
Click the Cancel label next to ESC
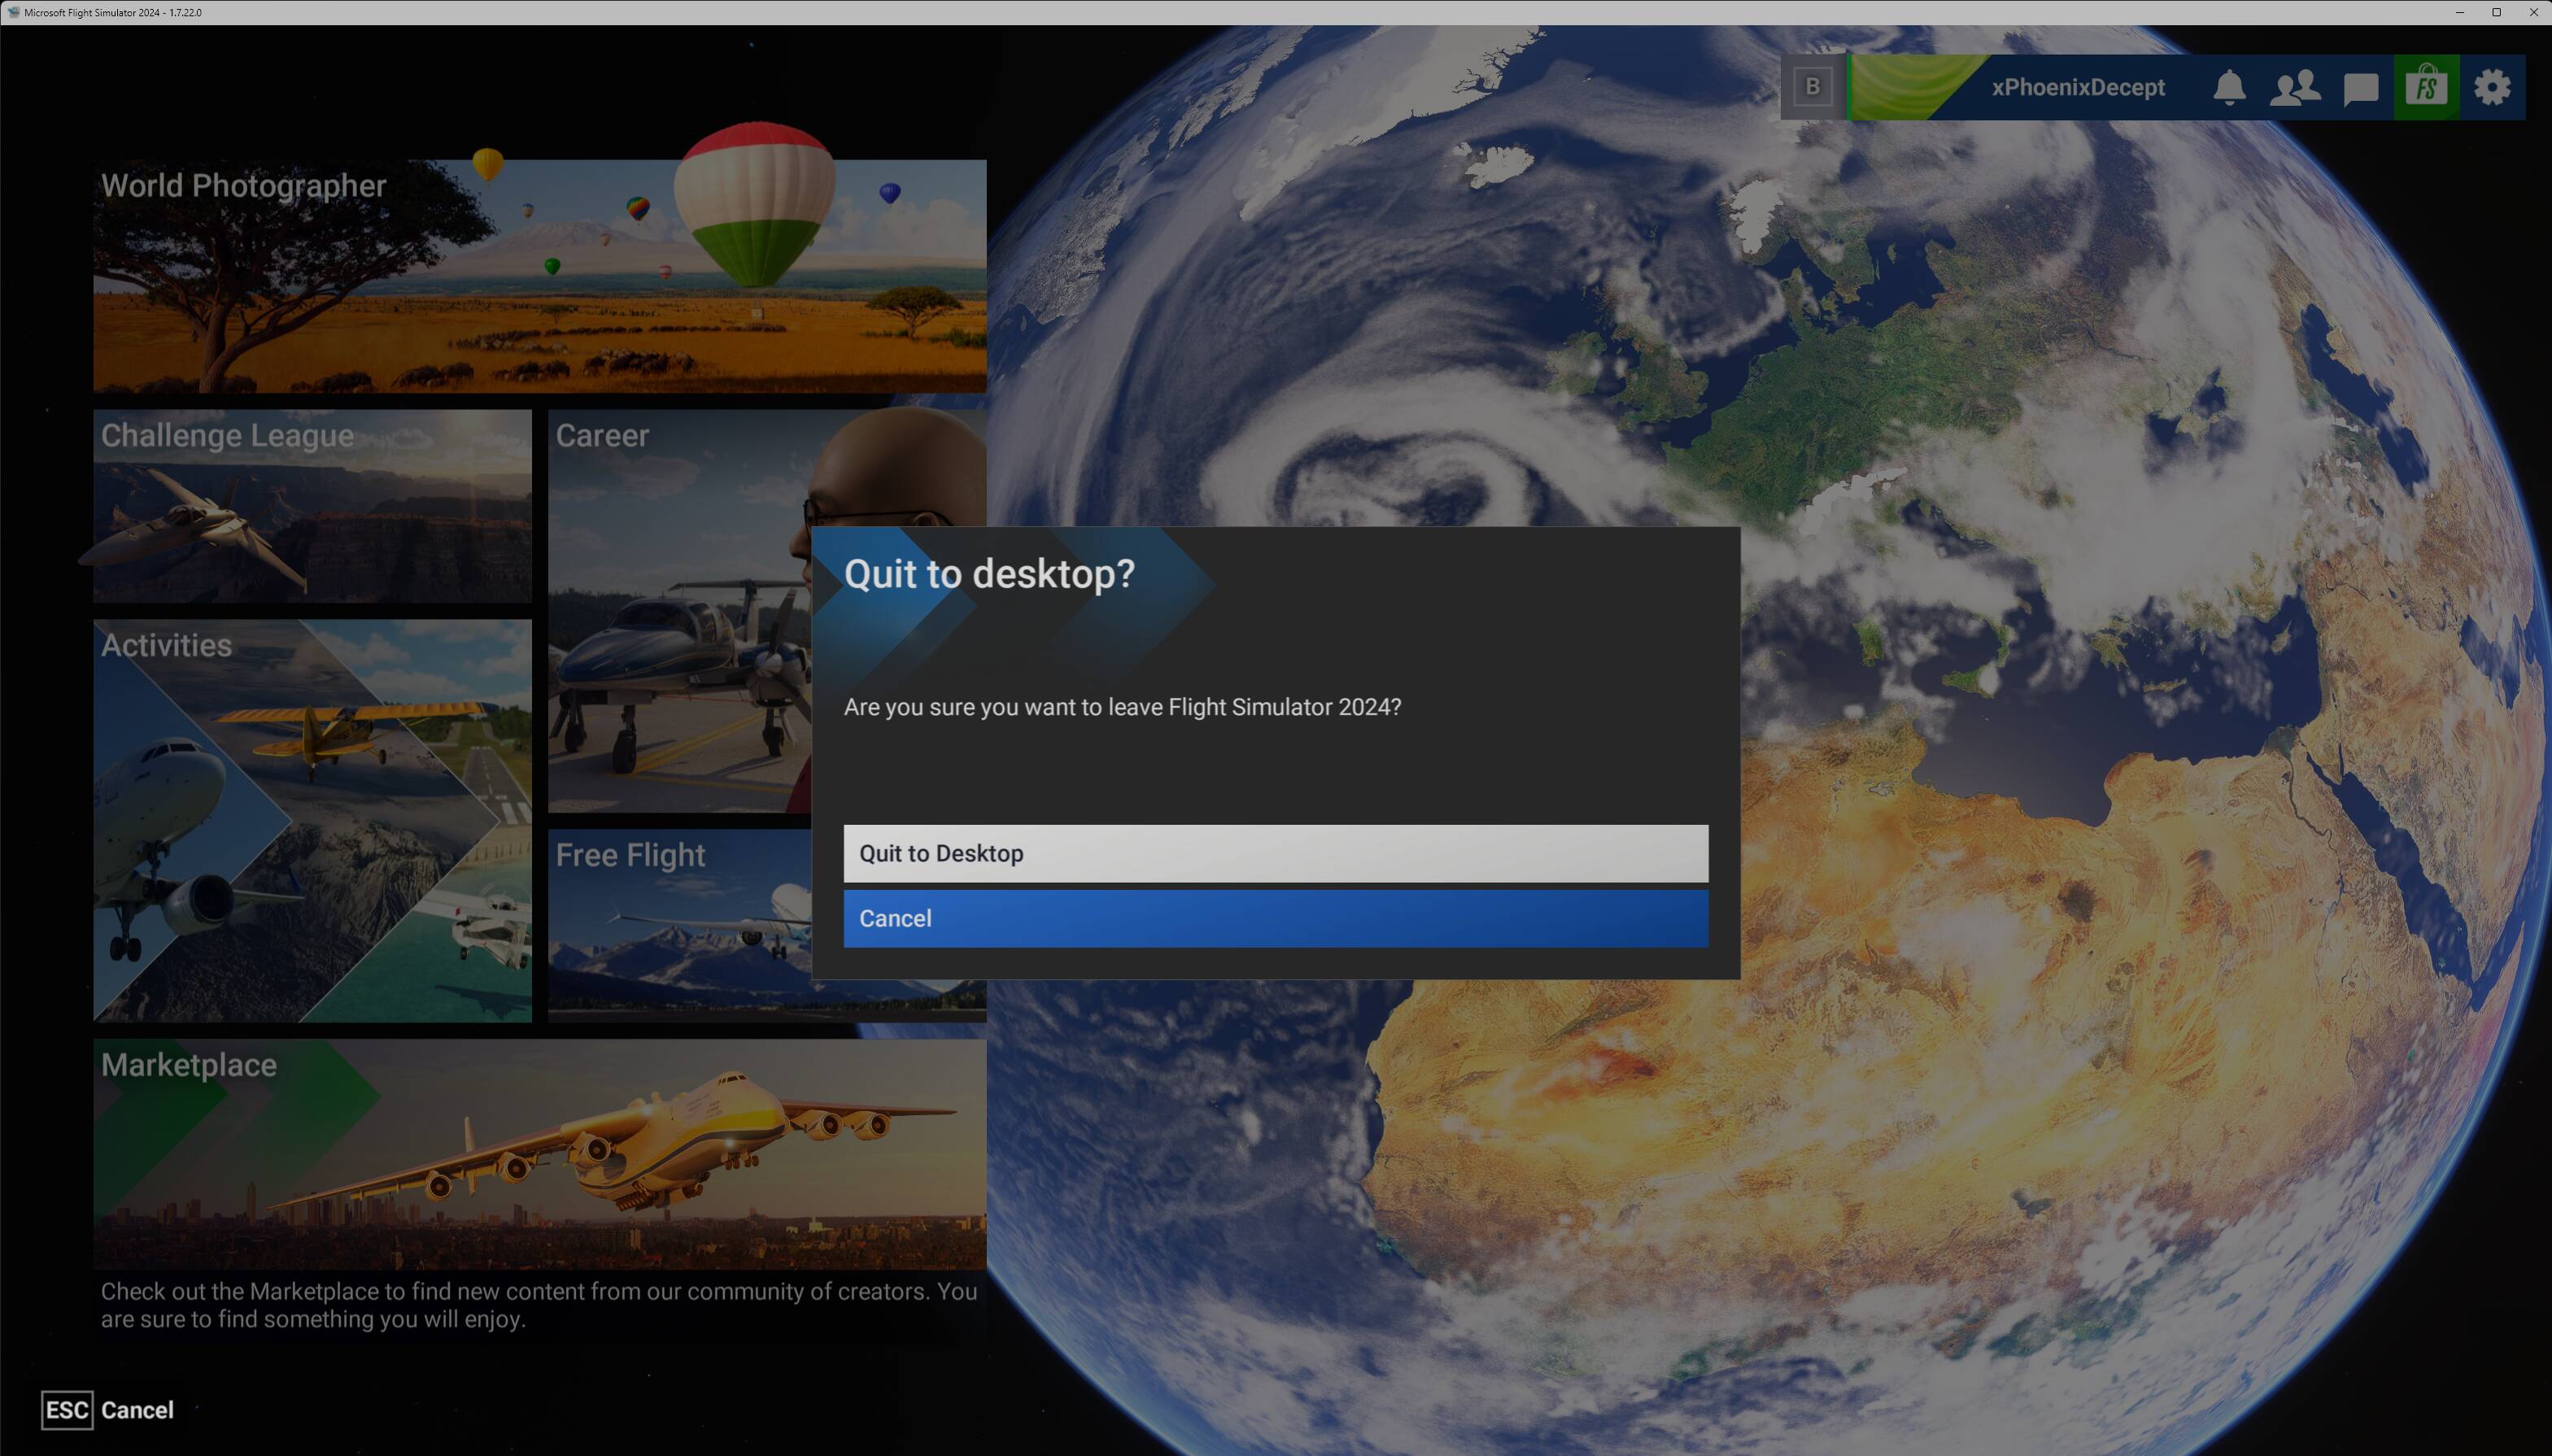[137, 1410]
